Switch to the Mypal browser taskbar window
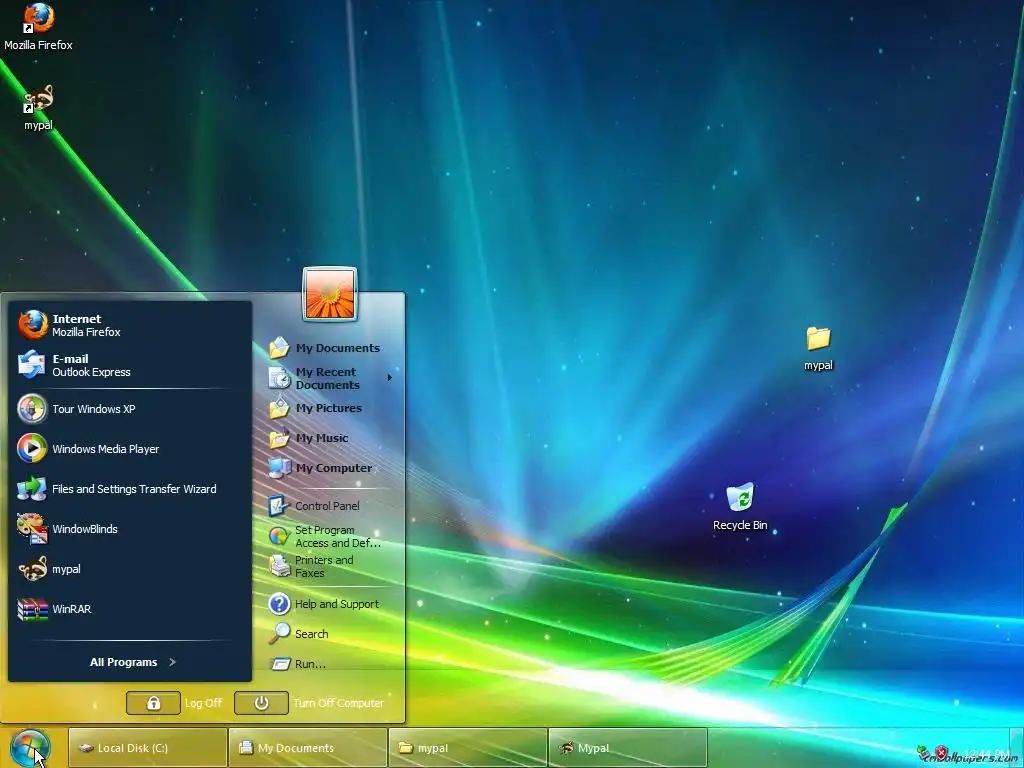This screenshot has height=768, width=1024. click(628, 748)
